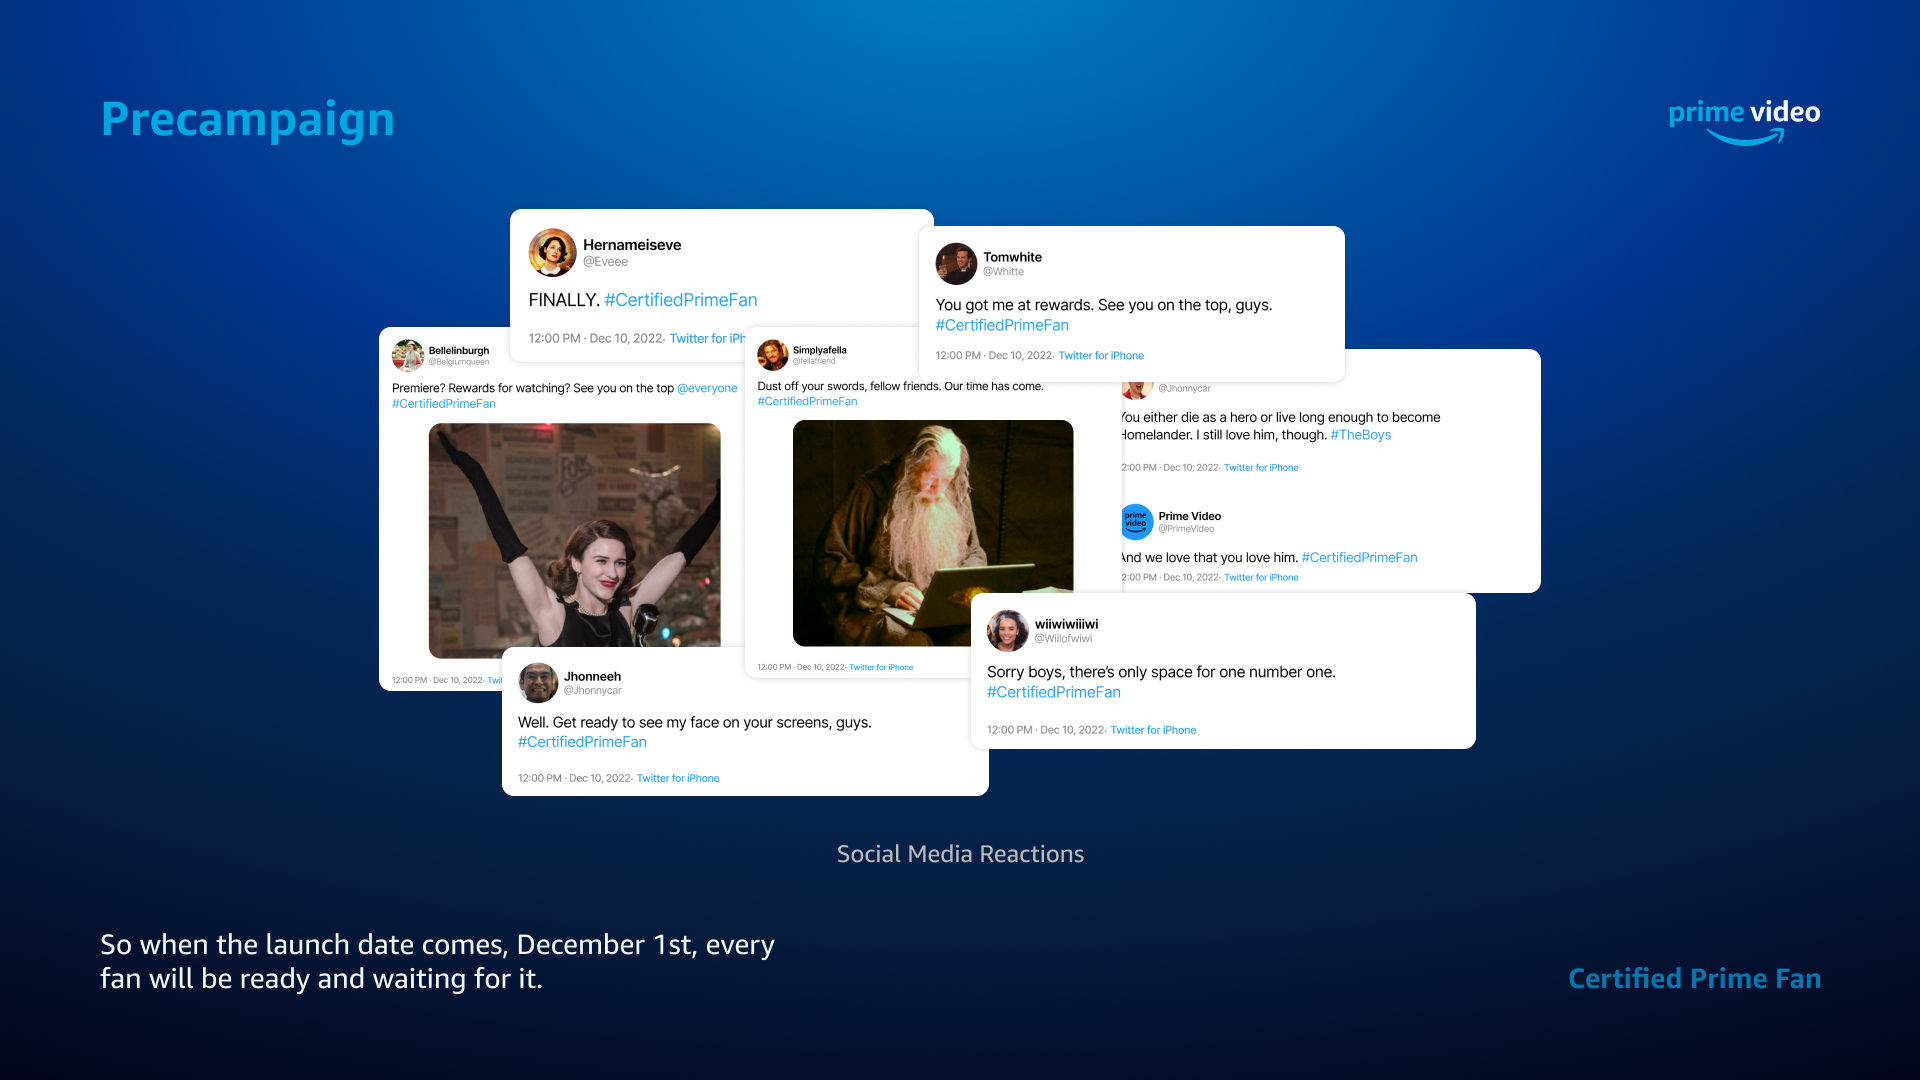
Task: Click Twitter for iPhone under Homelander tweet
Action: pos(1261,468)
